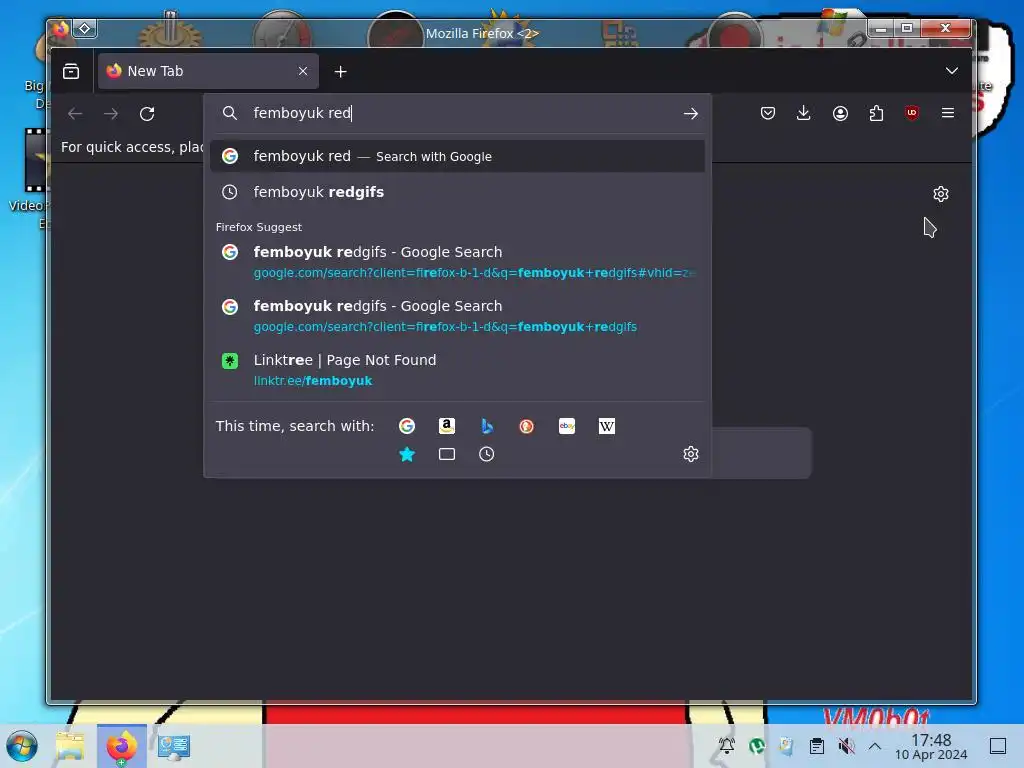Search this time with Amazon
This screenshot has height=768, width=1024.
click(447, 426)
